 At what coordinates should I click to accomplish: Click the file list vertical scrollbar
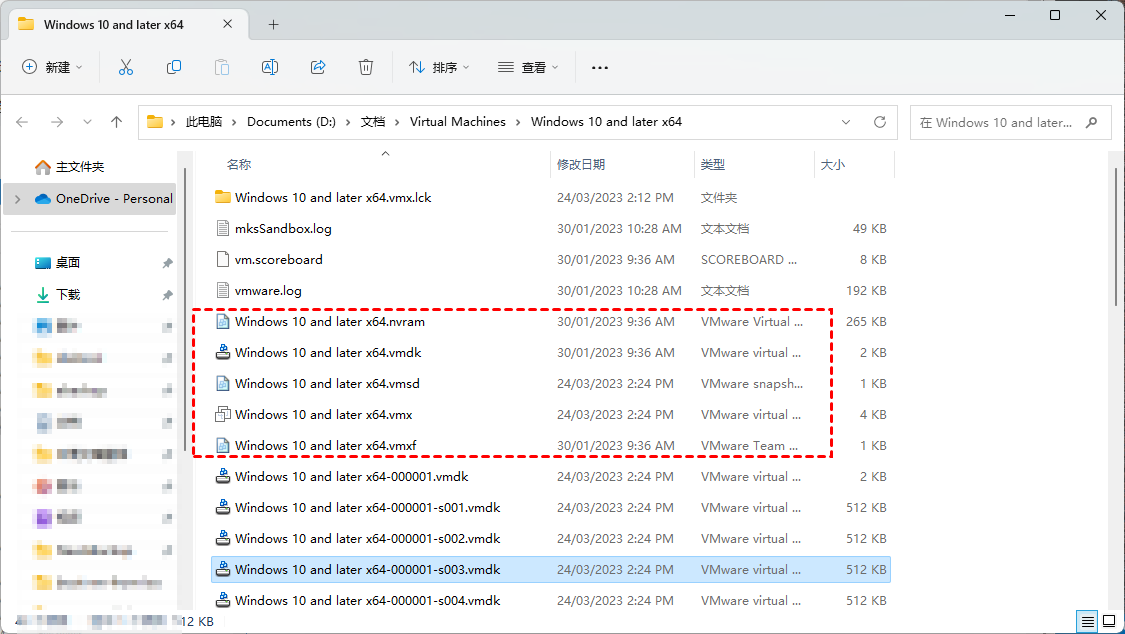(x=1116, y=237)
